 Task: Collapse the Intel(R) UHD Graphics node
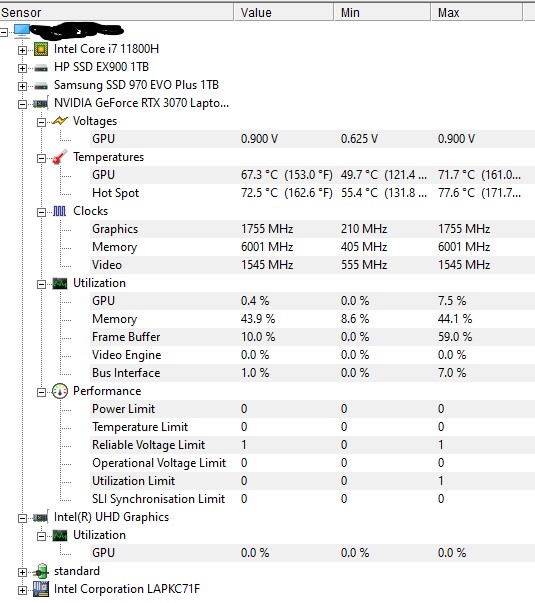tap(22, 518)
